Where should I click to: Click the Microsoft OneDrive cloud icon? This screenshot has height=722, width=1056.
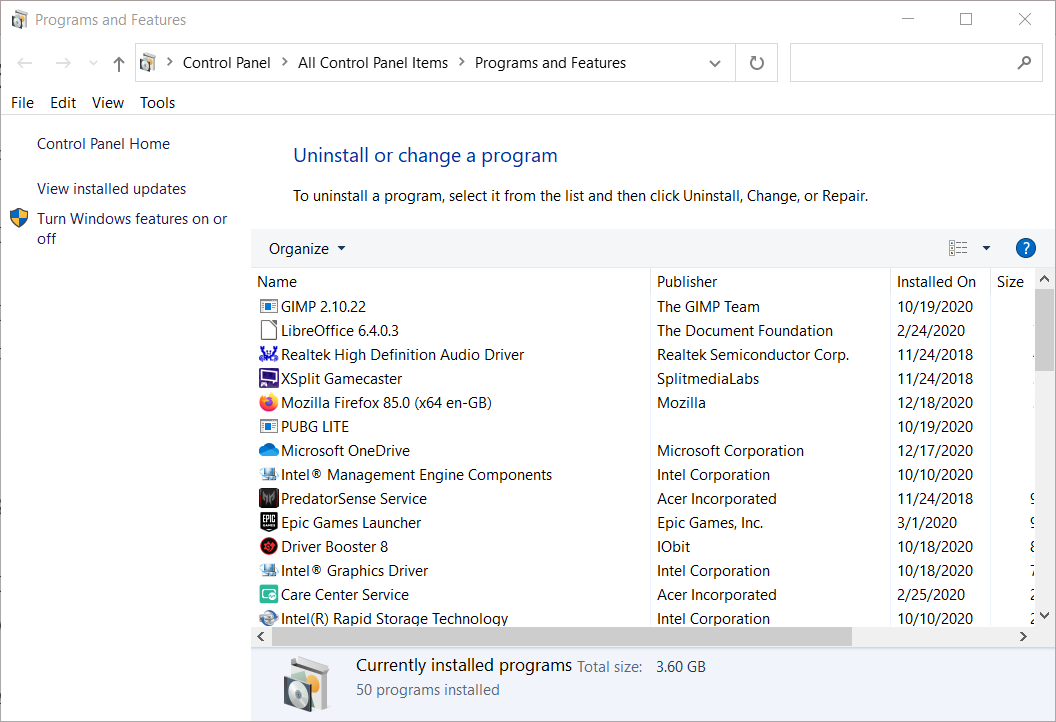pyautogui.click(x=269, y=449)
